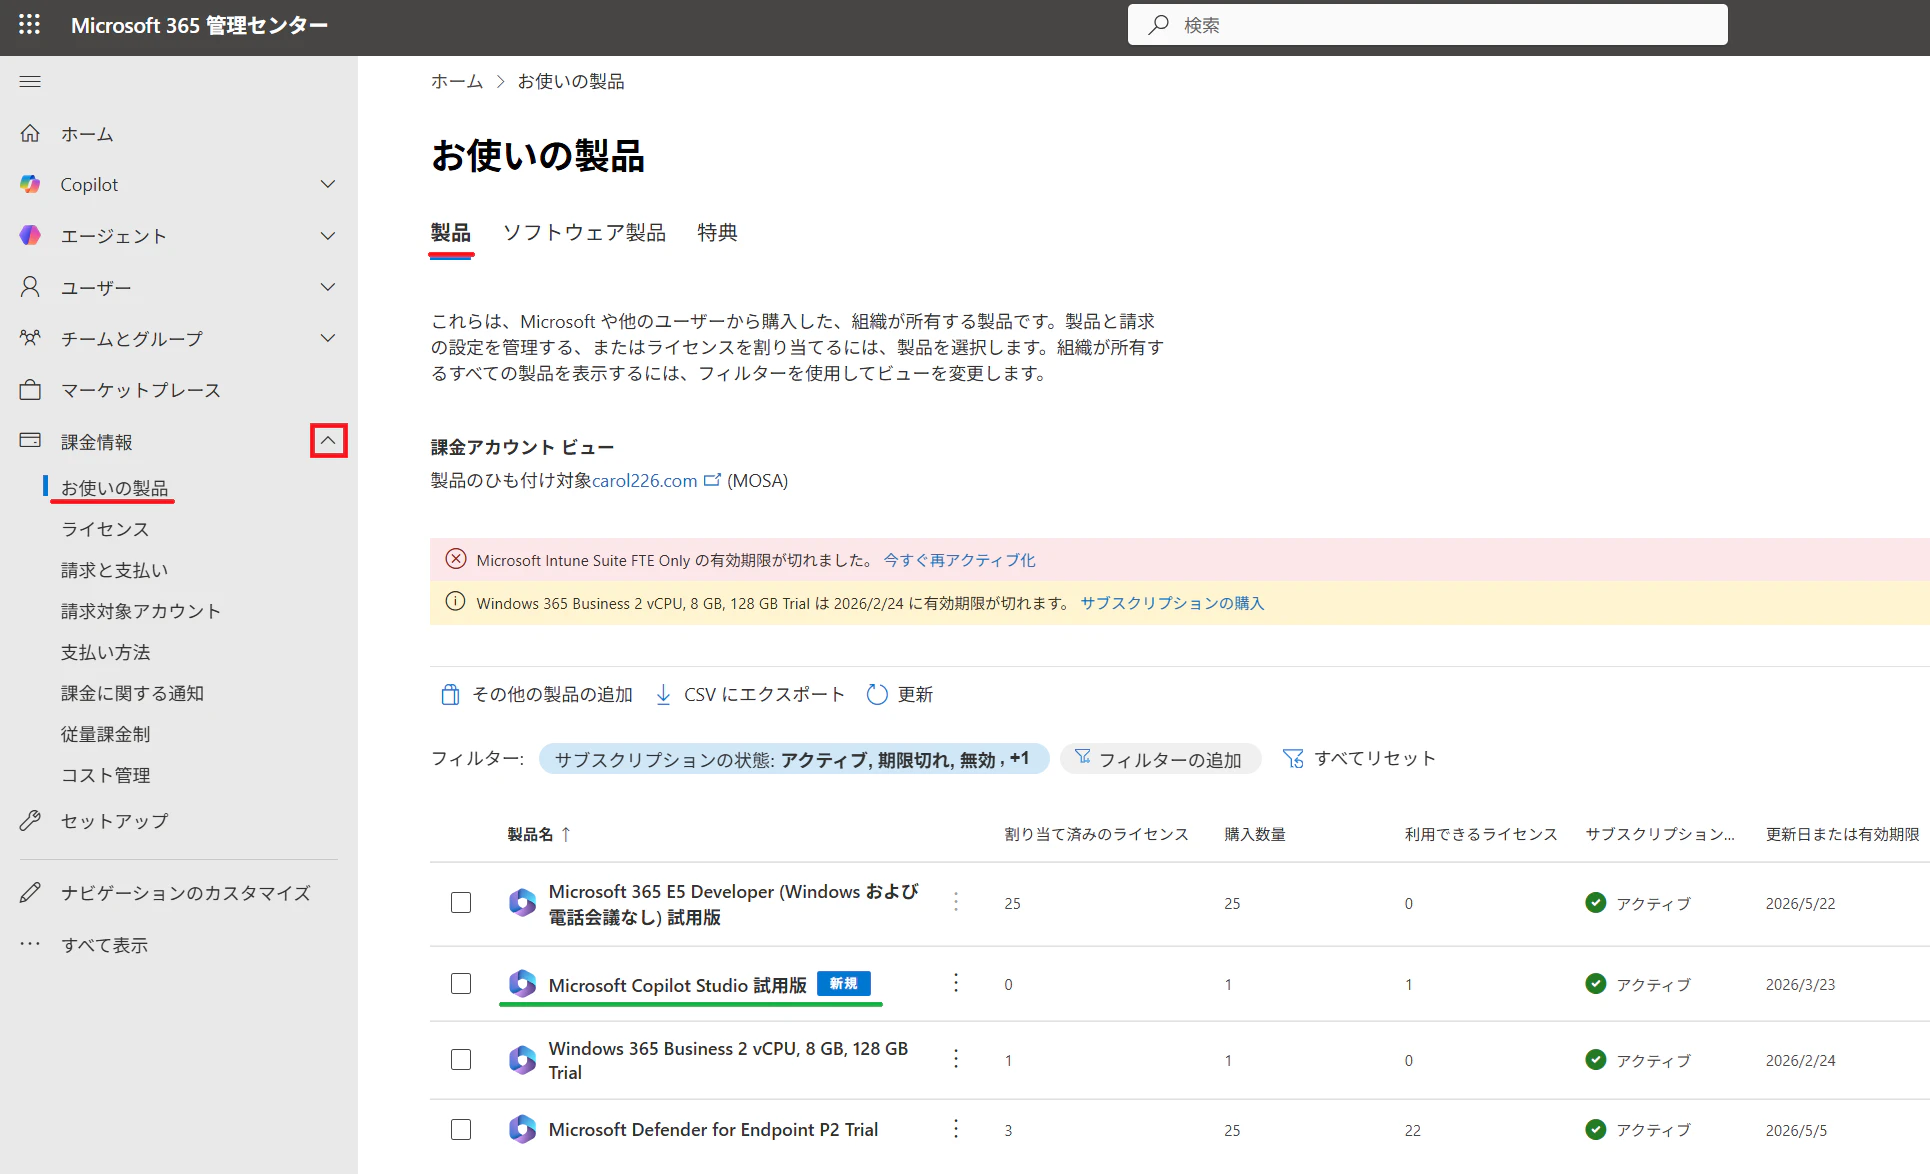Click the 更新 refresh circle icon

(x=877, y=694)
